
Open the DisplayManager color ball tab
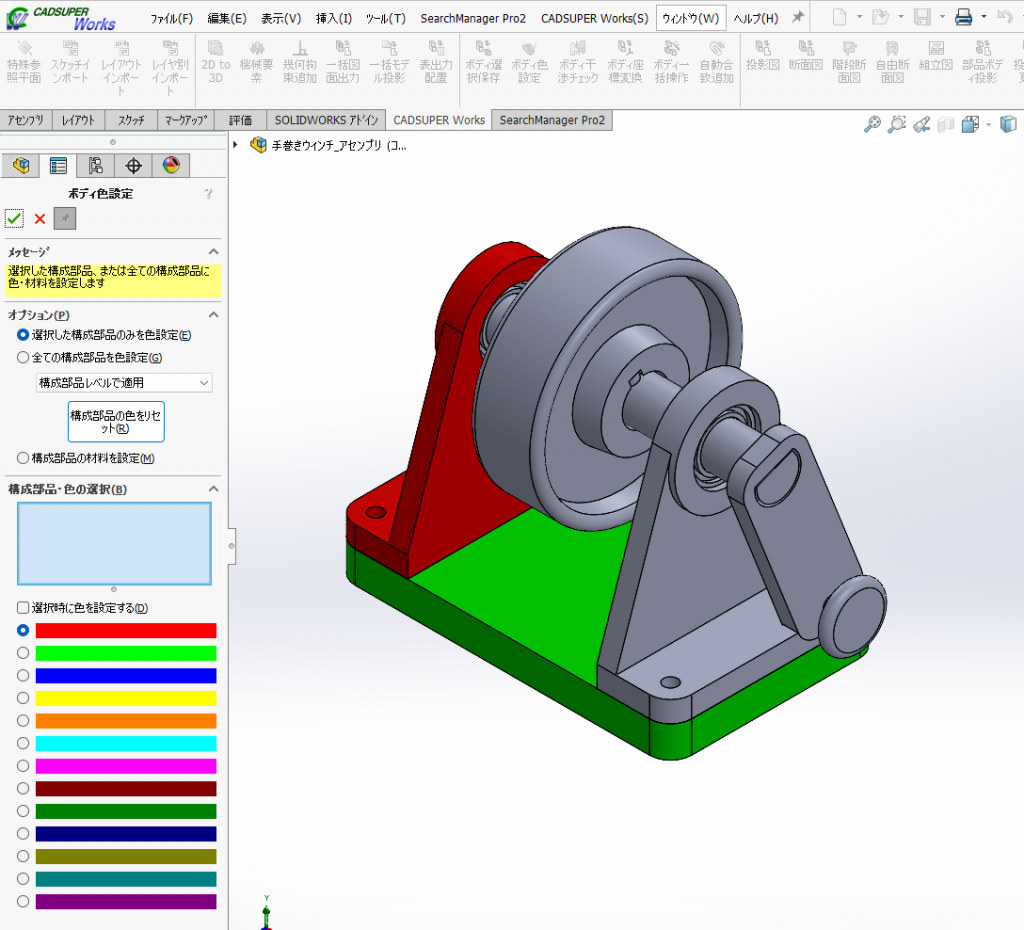(170, 166)
